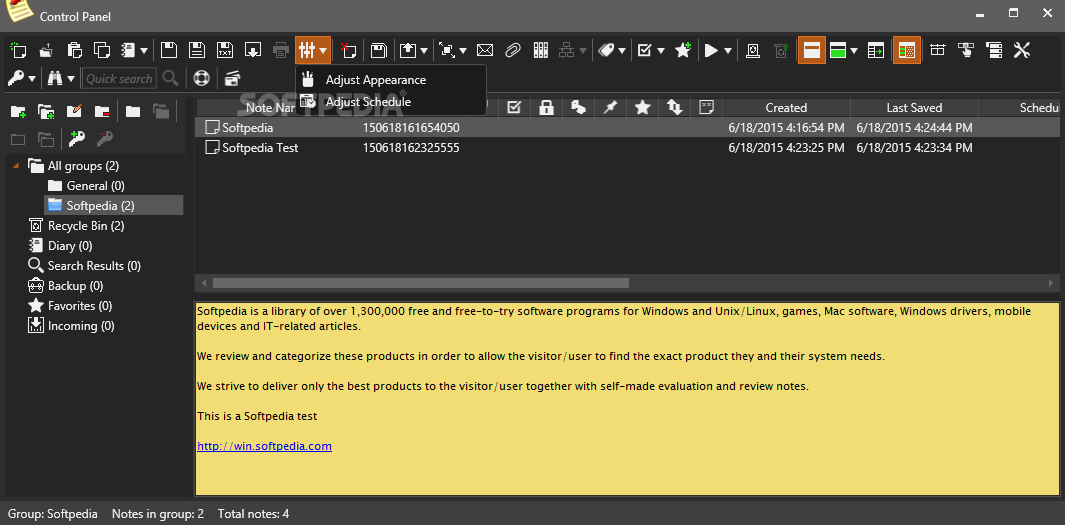Viewport: 1065px width, 525px height.
Task: Select the Softpedia Test note row
Action: [626, 147]
